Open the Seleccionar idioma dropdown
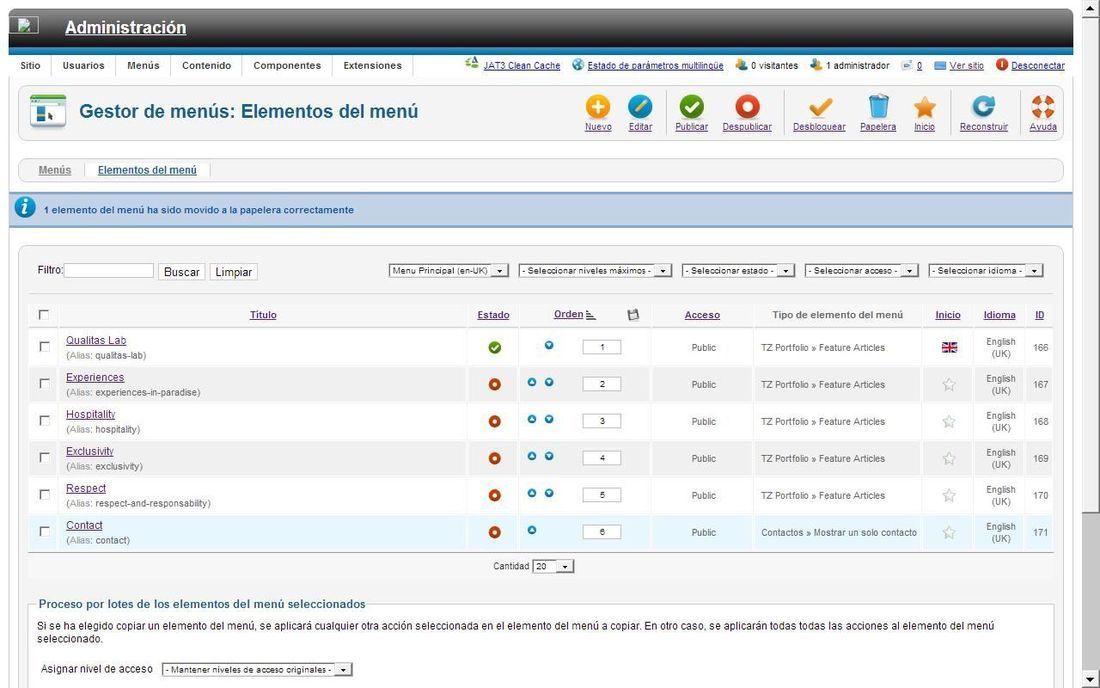 click(x=986, y=271)
